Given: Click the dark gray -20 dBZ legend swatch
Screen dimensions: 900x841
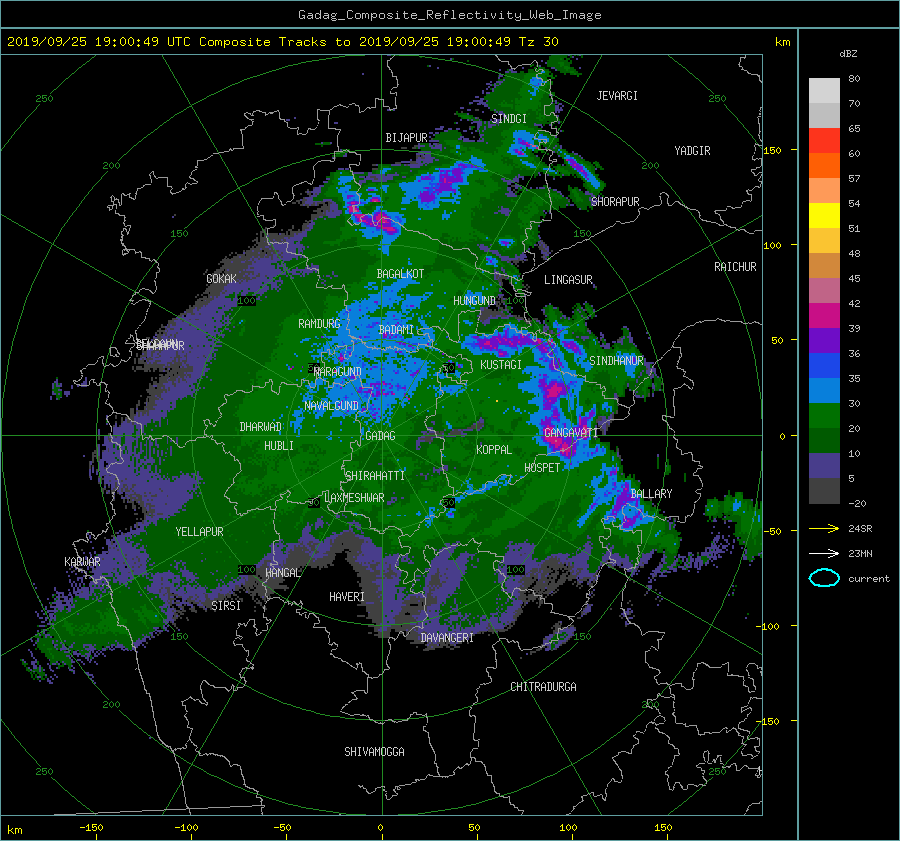Looking at the screenshot, I should 824,490.
